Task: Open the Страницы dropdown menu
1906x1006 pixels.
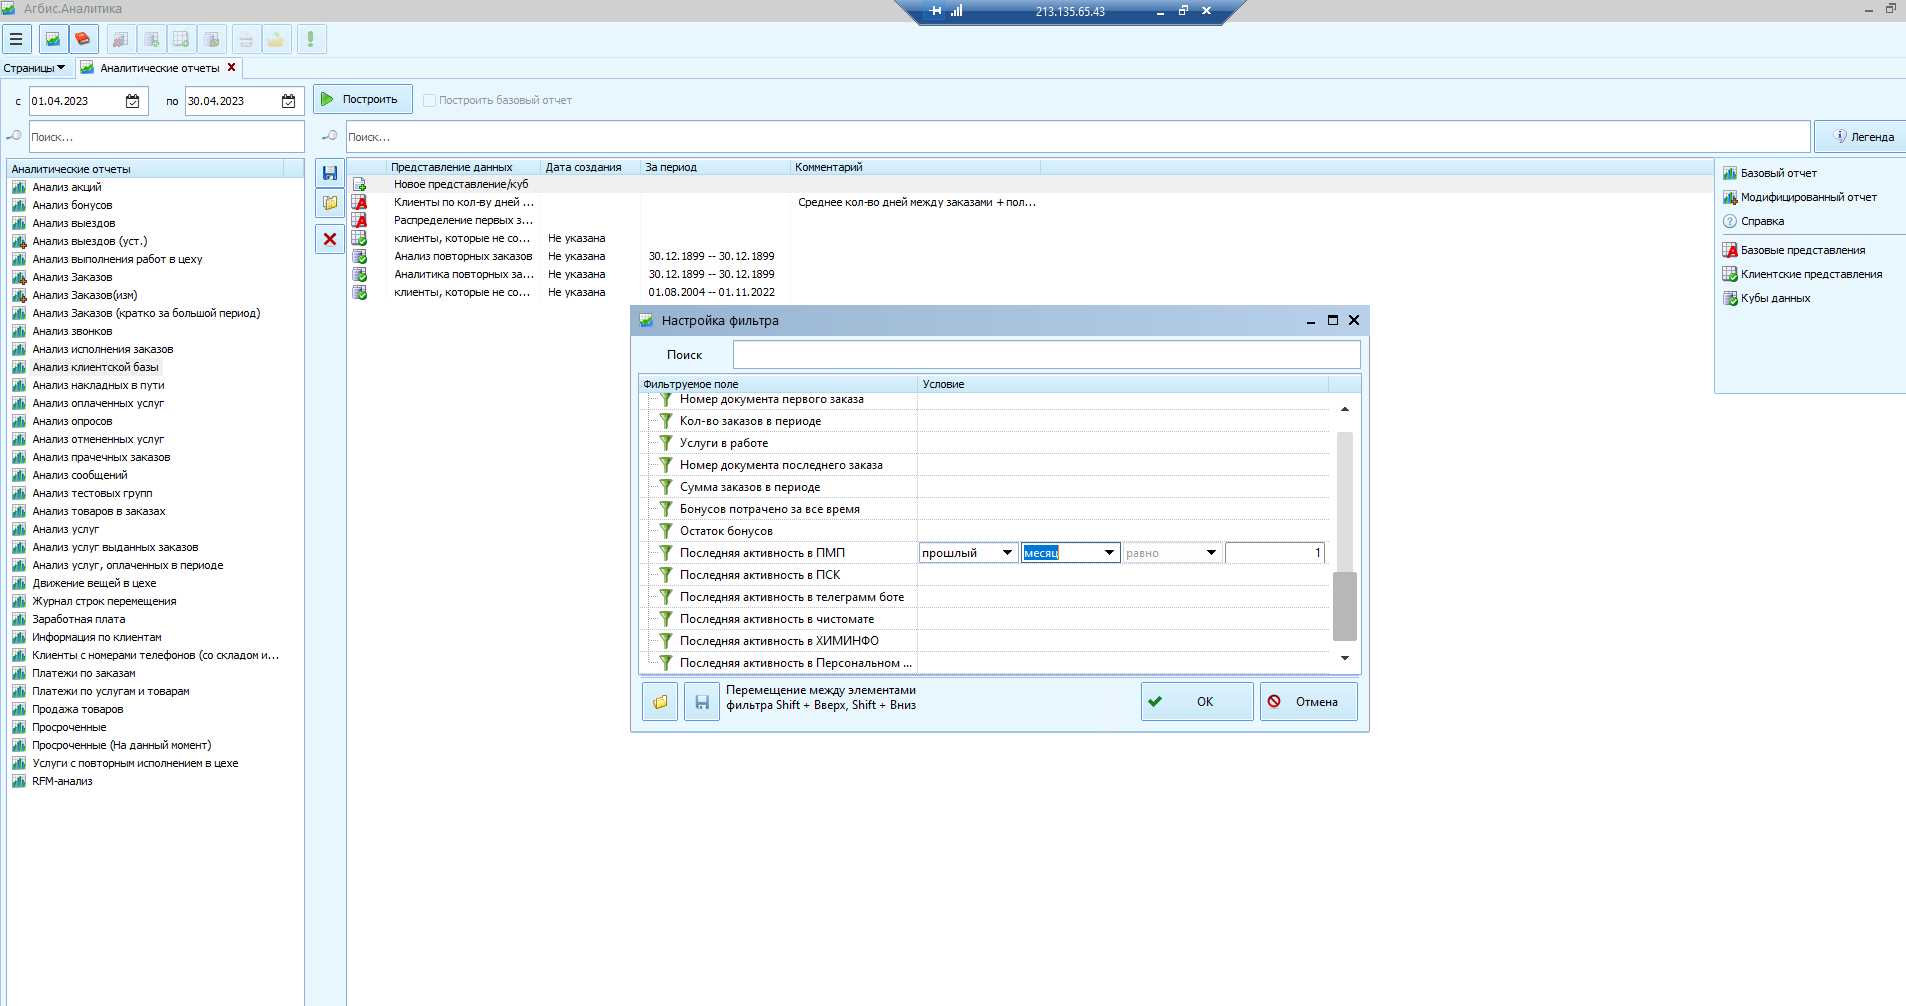Action: pos(34,68)
